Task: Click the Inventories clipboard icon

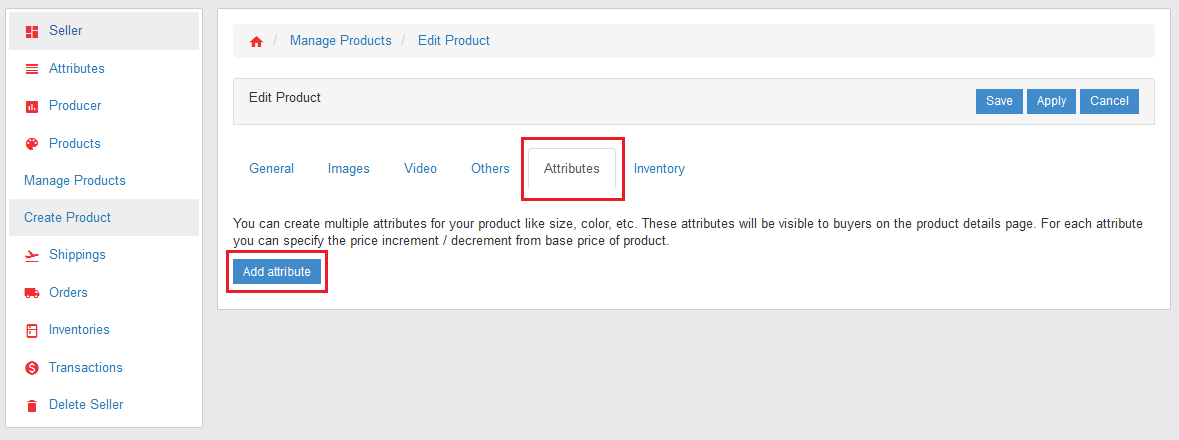Action: tap(31, 330)
